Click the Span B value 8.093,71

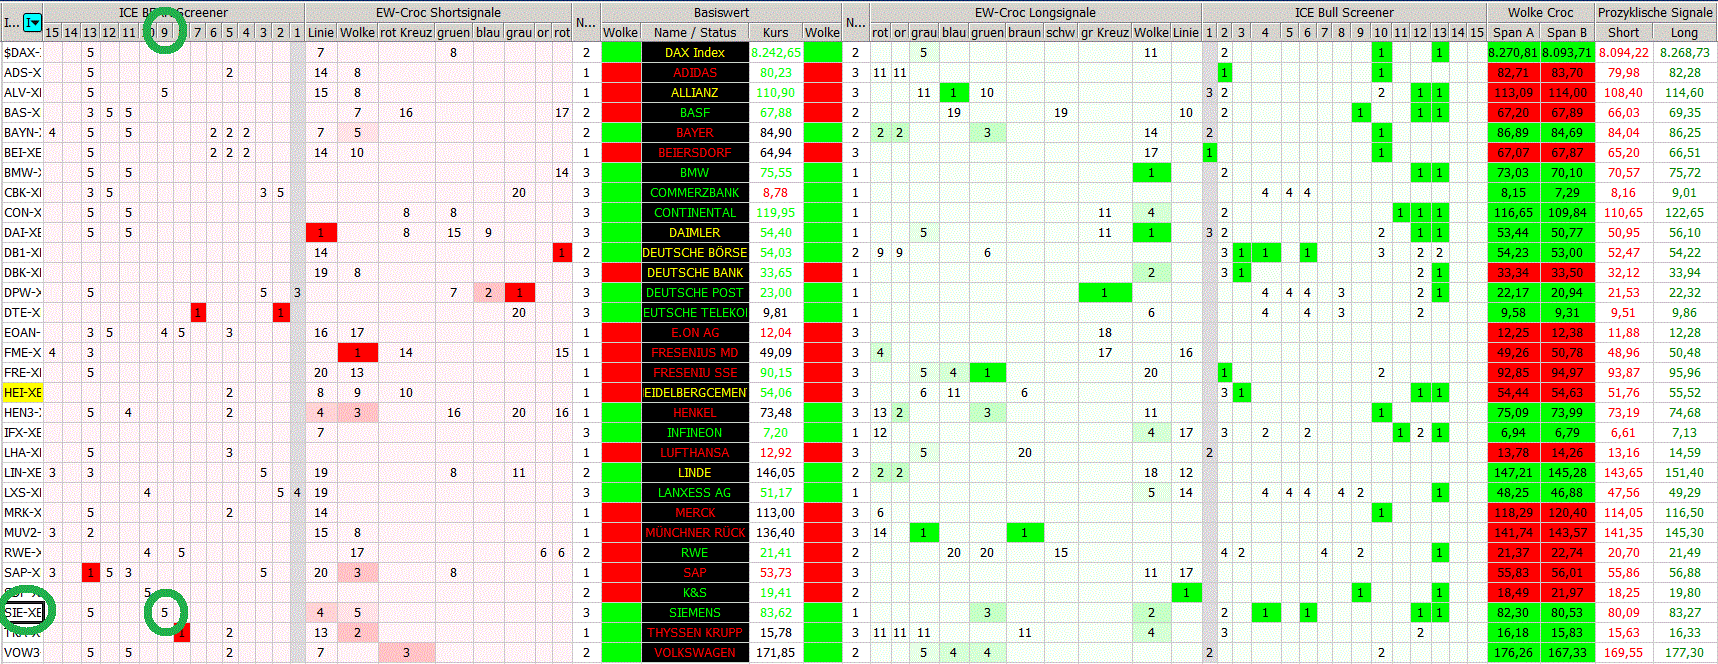pos(1567,52)
